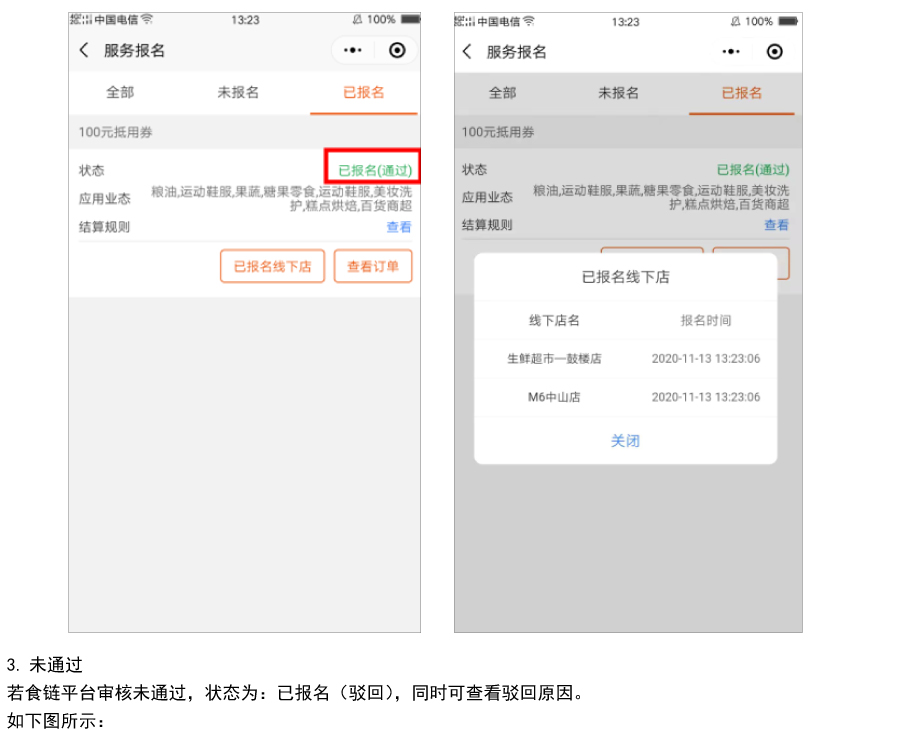Tap the circular target icon in right phone
Image resolution: width=920 pixels, height=730 pixels.
(x=774, y=52)
